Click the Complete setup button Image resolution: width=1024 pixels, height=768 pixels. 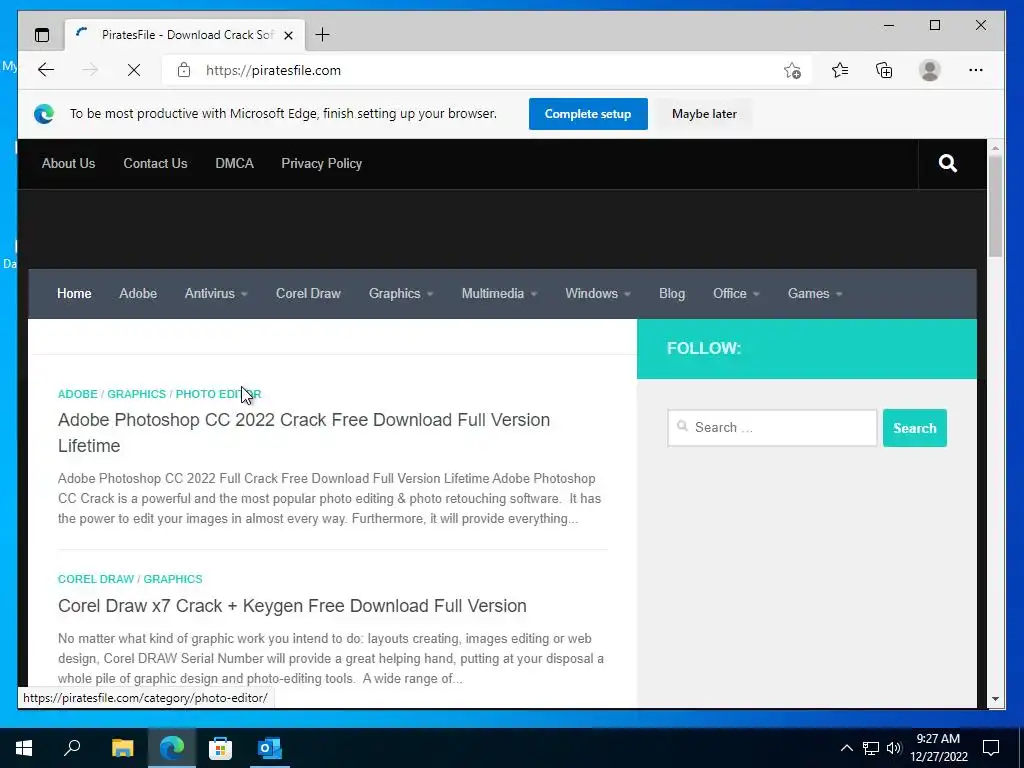(588, 114)
